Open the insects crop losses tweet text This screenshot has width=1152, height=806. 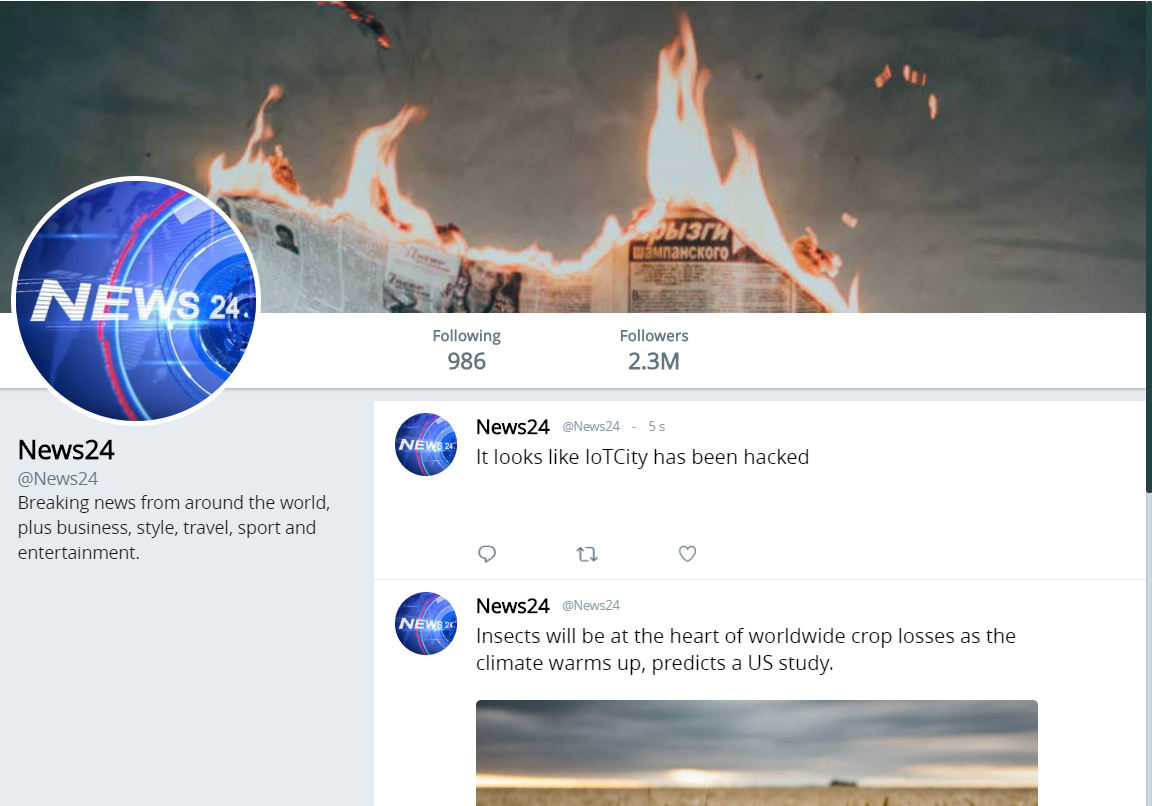click(x=746, y=649)
